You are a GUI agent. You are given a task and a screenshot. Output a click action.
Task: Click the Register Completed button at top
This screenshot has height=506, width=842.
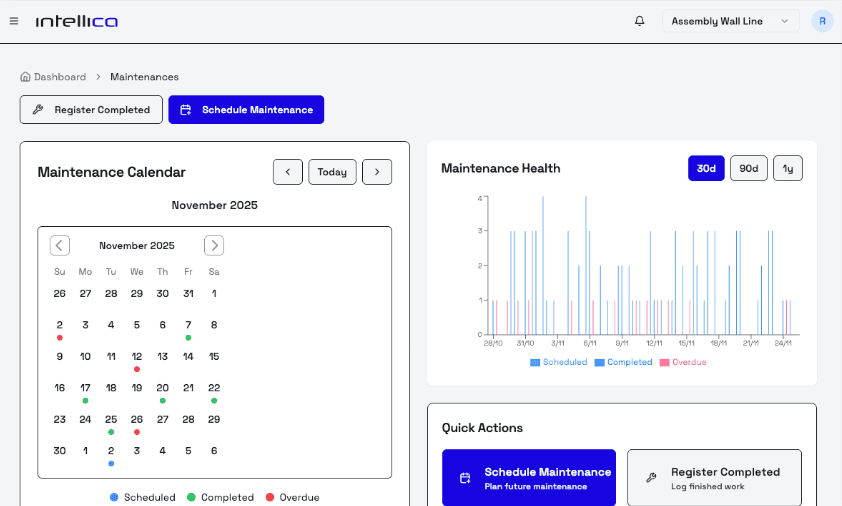[x=91, y=110]
